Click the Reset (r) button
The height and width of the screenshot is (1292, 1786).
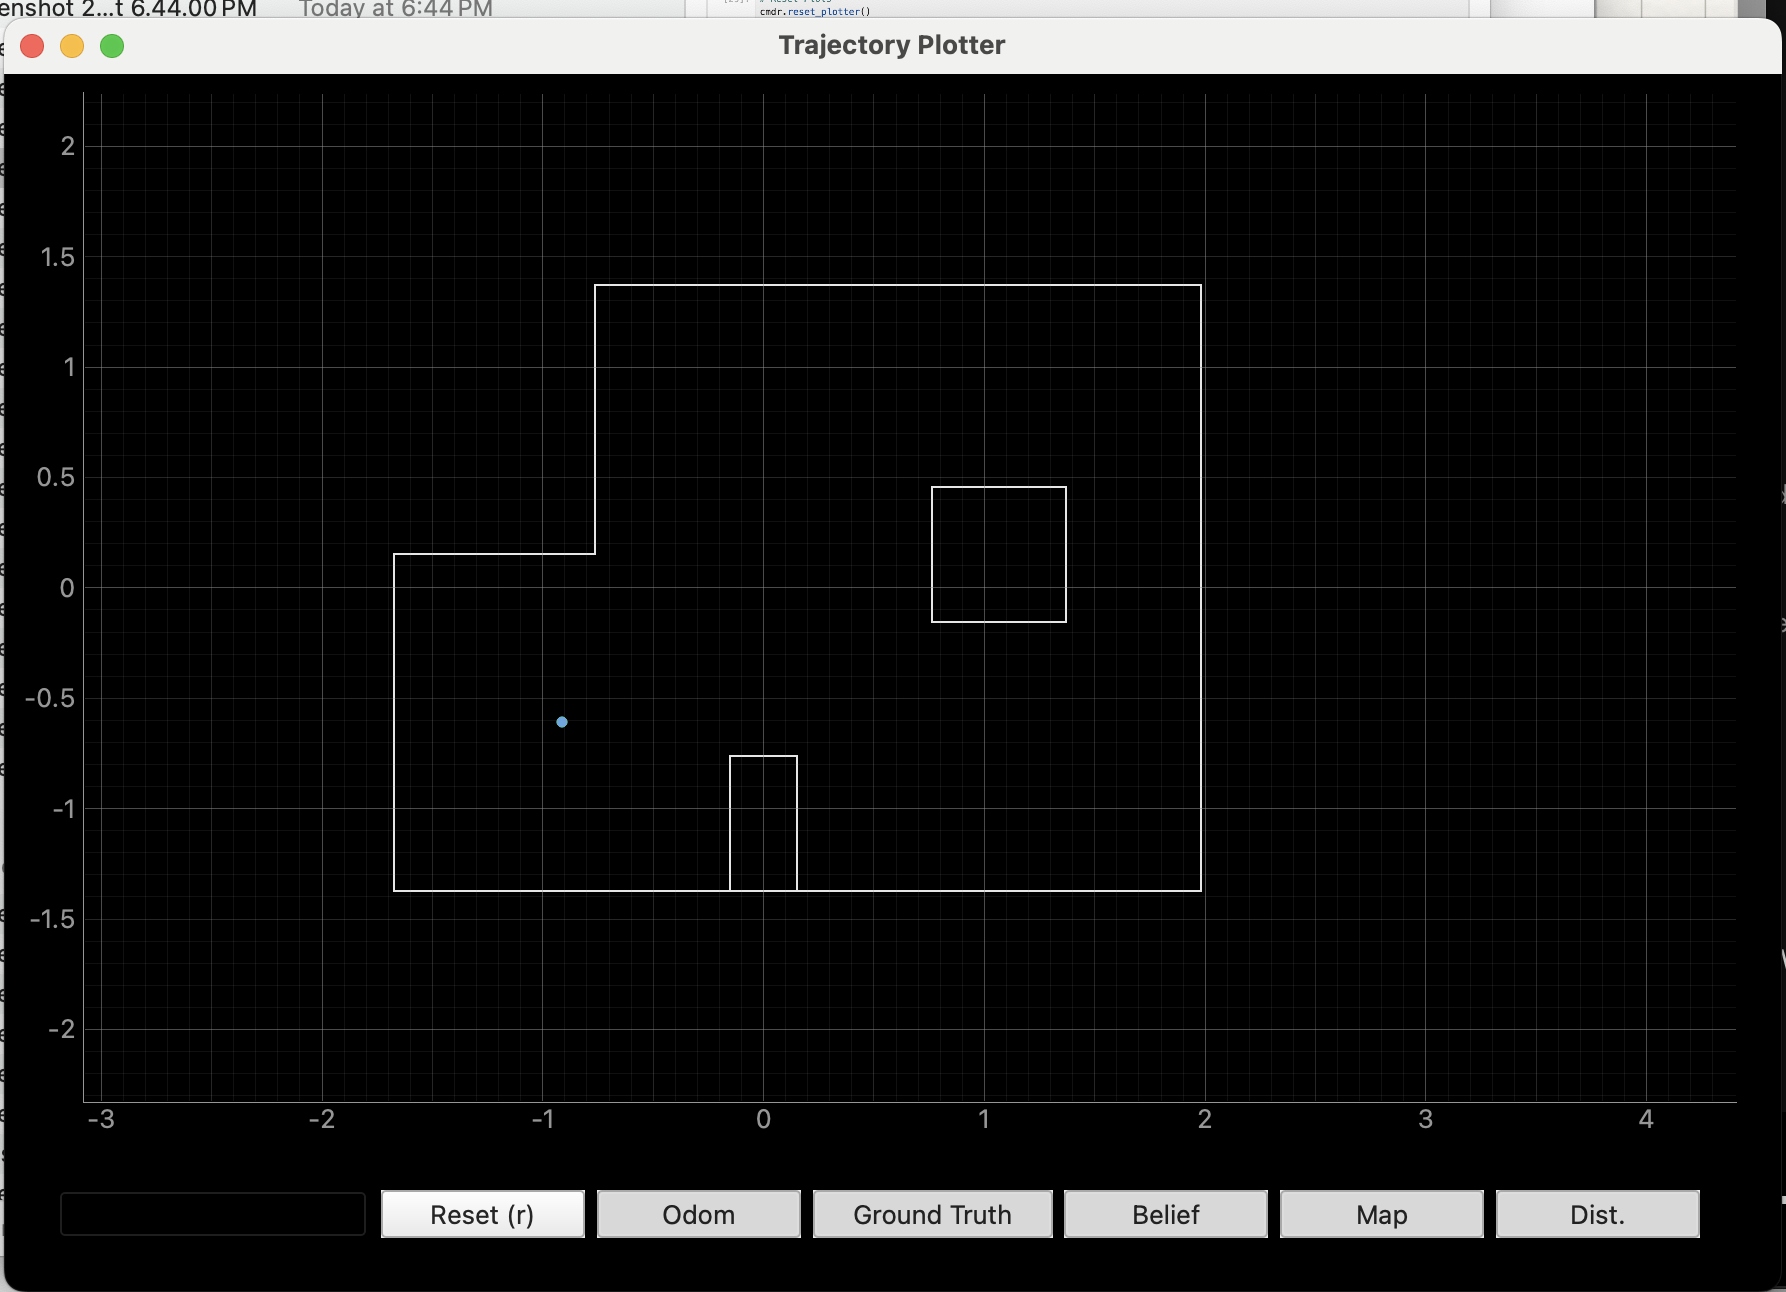click(482, 1214)
